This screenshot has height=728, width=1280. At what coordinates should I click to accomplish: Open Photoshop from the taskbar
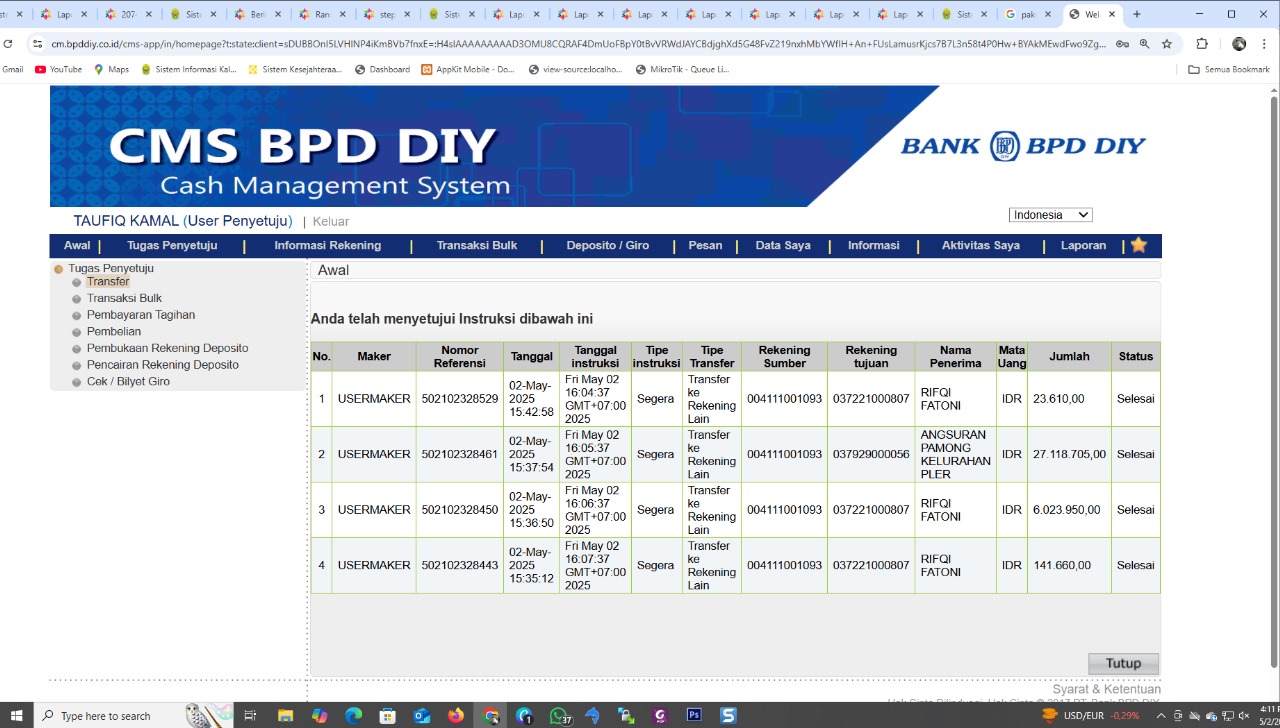(694, 715)
